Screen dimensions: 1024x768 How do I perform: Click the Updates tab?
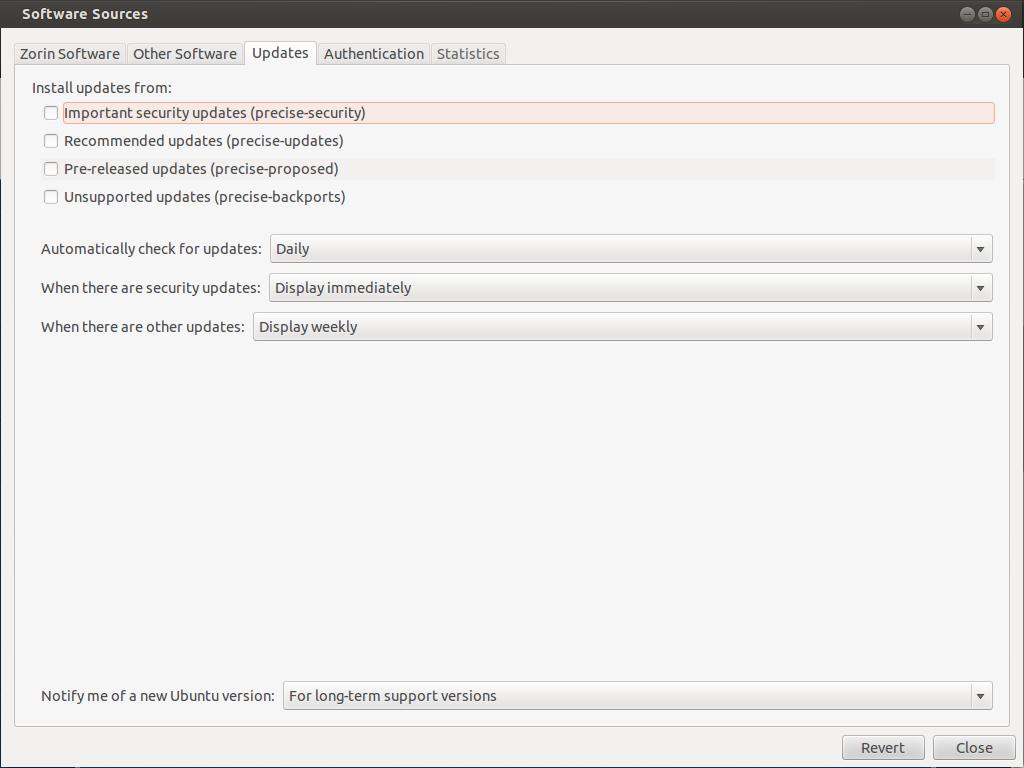pos(280,53)
